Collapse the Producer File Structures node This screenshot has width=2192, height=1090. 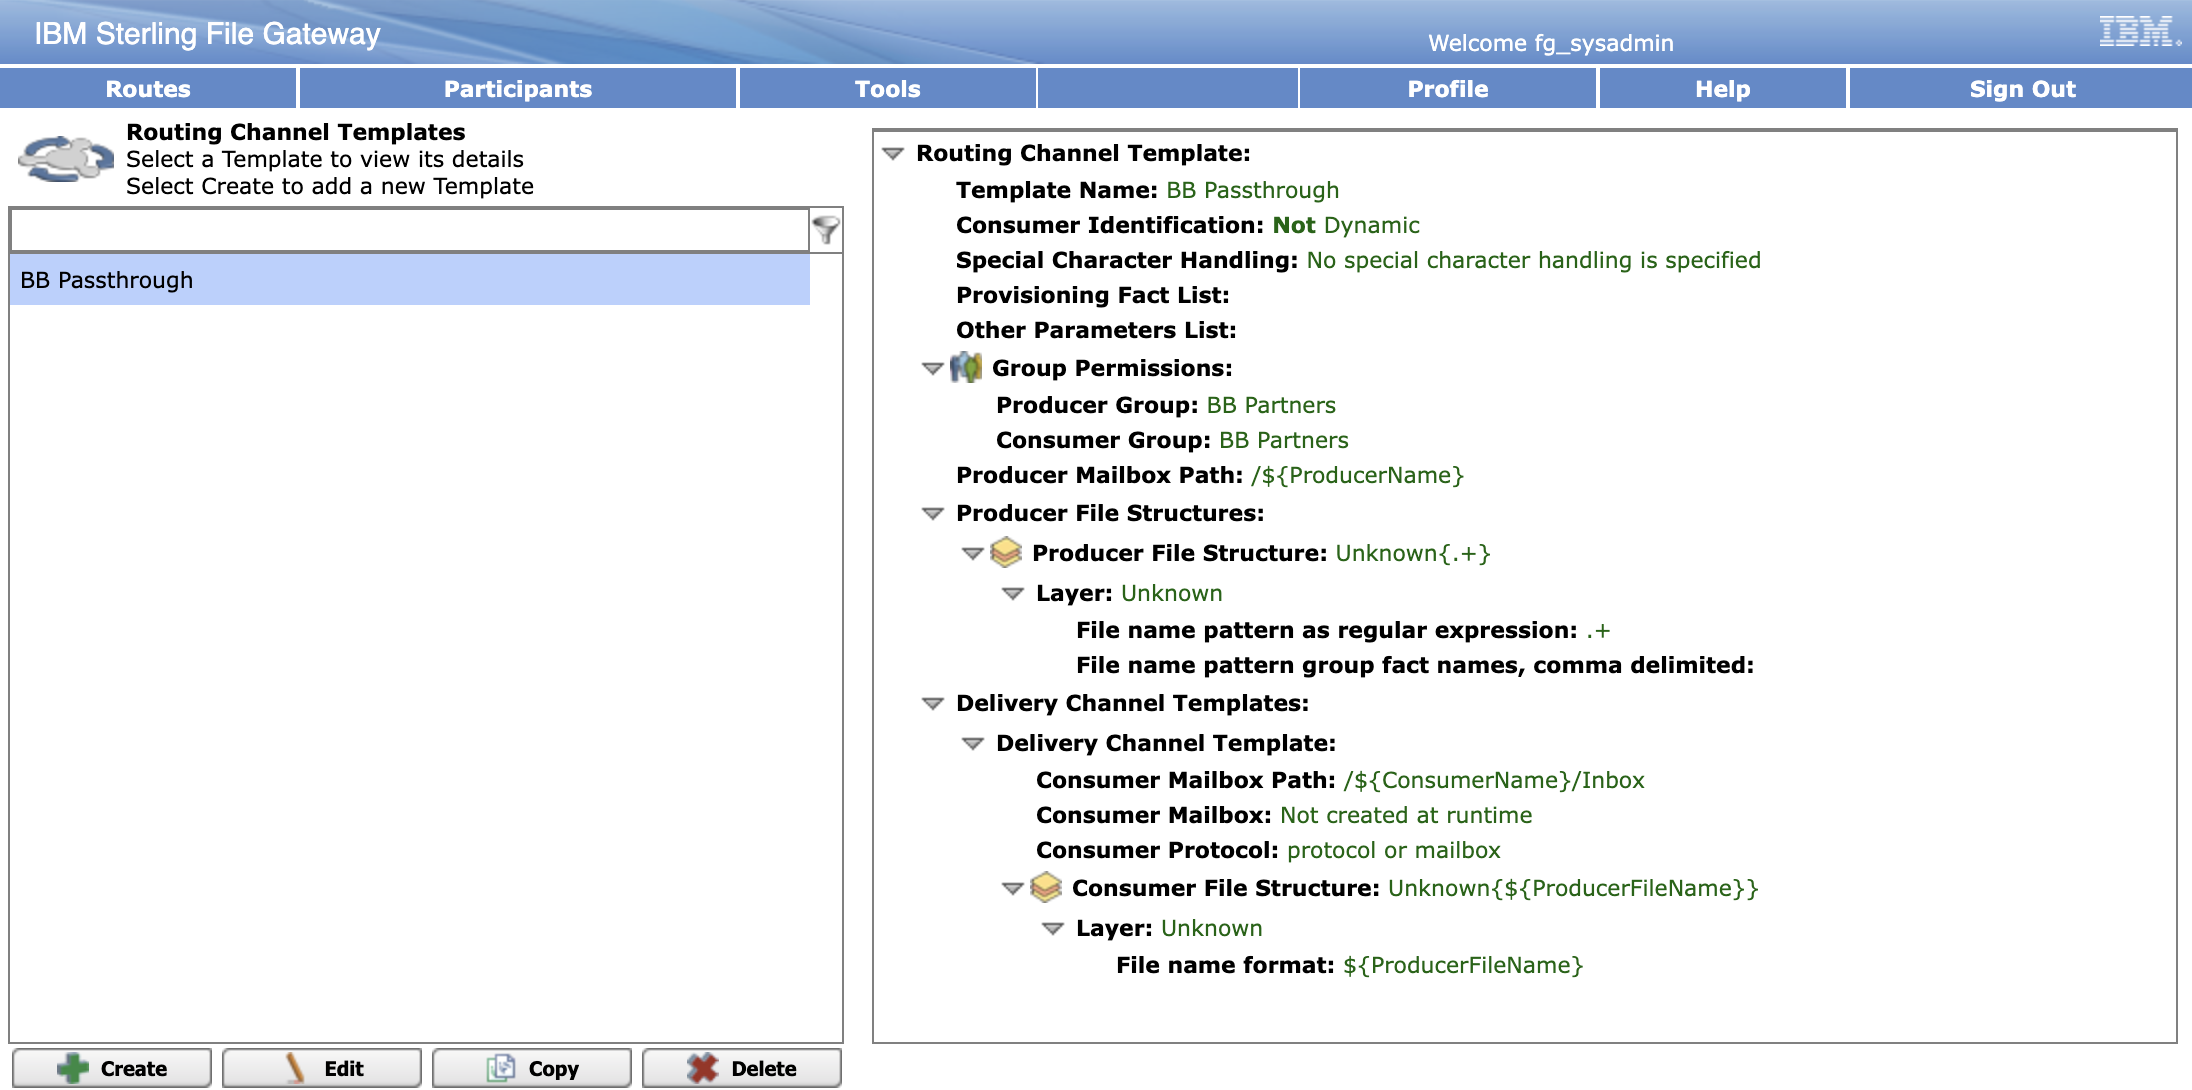click(x=932, y=514)
